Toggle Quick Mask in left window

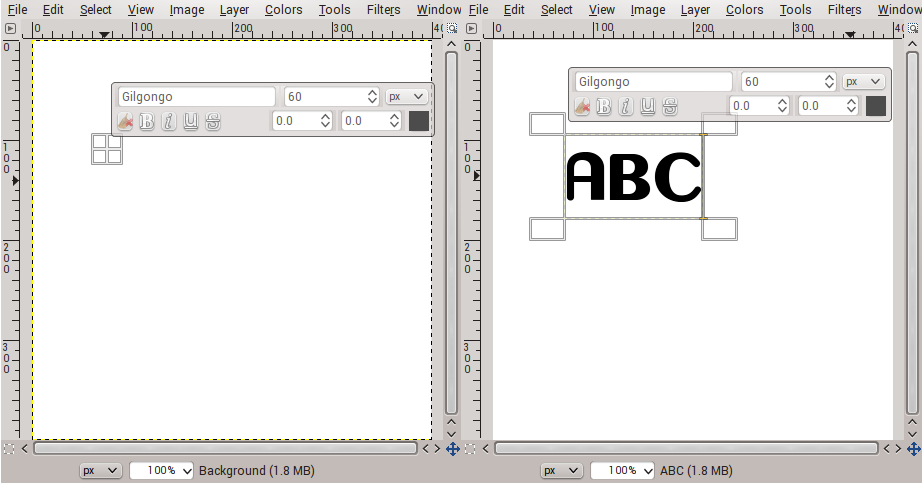pos(9,449)
